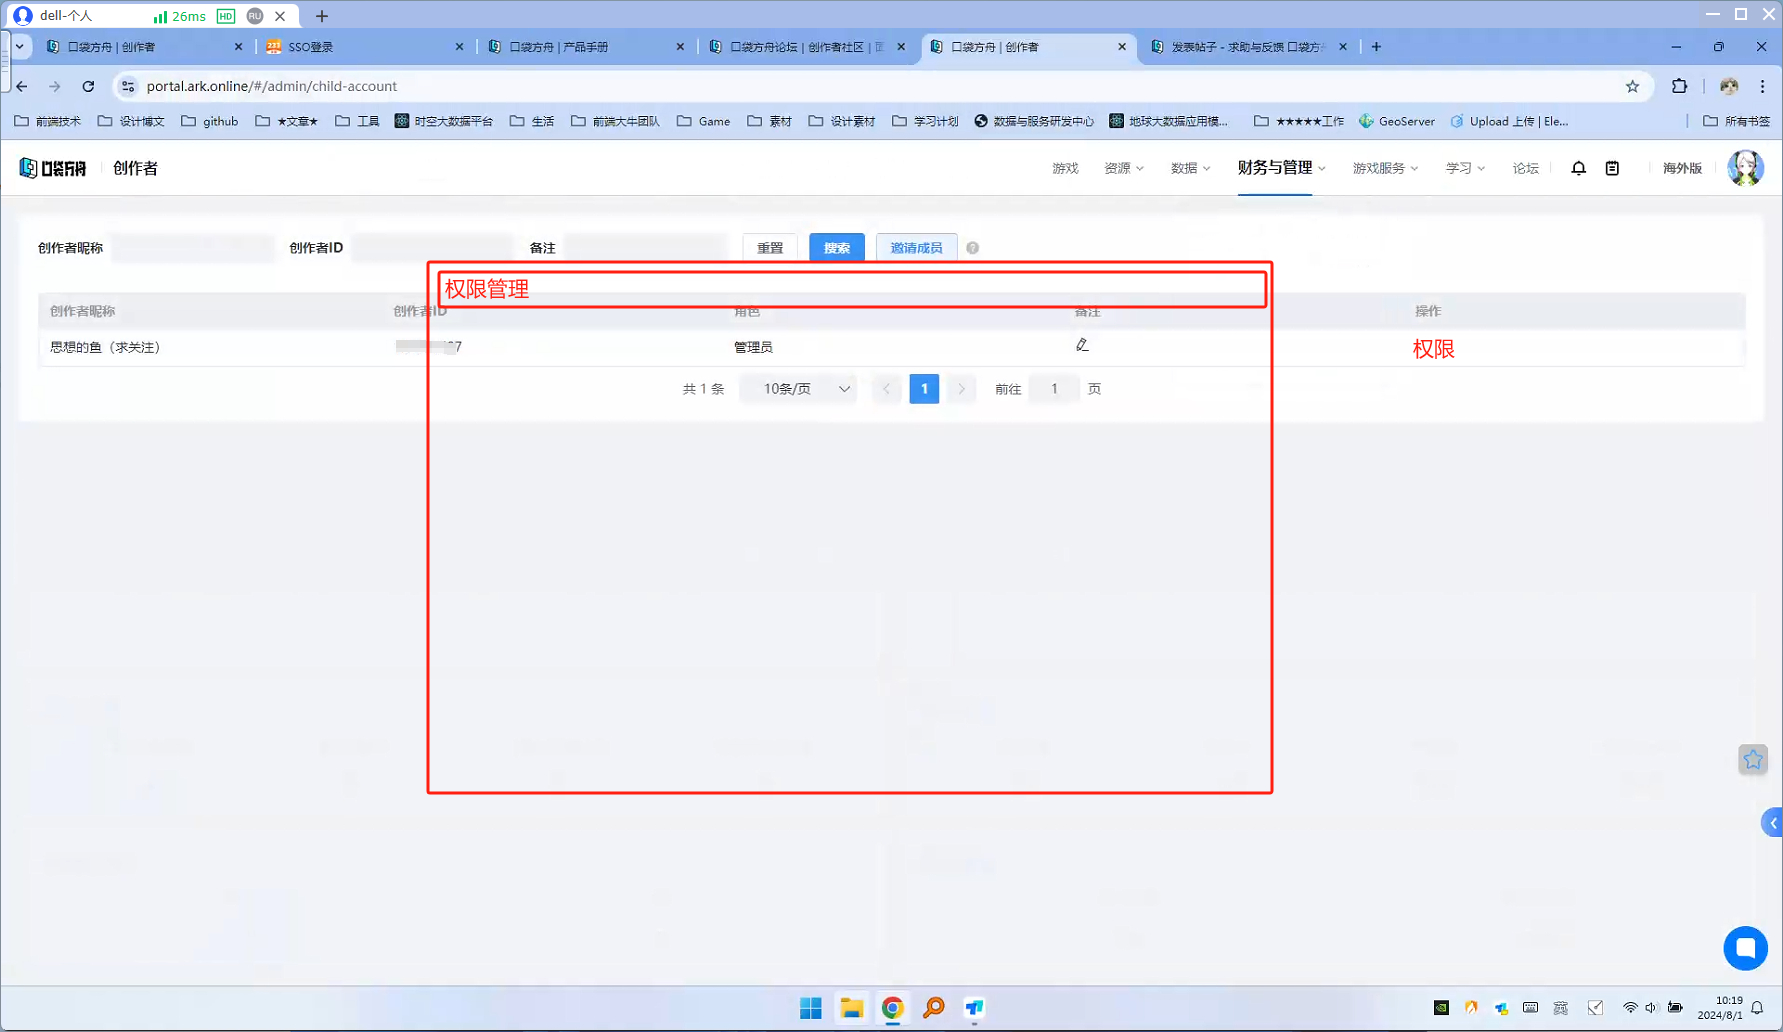1783x1032 pixels.
Task: Open the 游戏 nav item
Action: pyautogui.click(x=1065, y=168)
